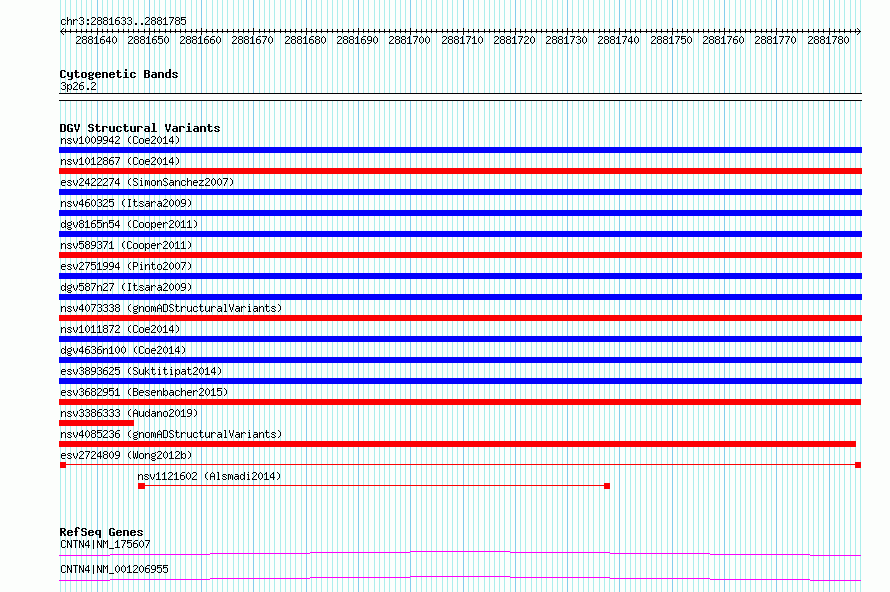
Task: Click ruler position 2881670
Action: [x=253, y=40]
